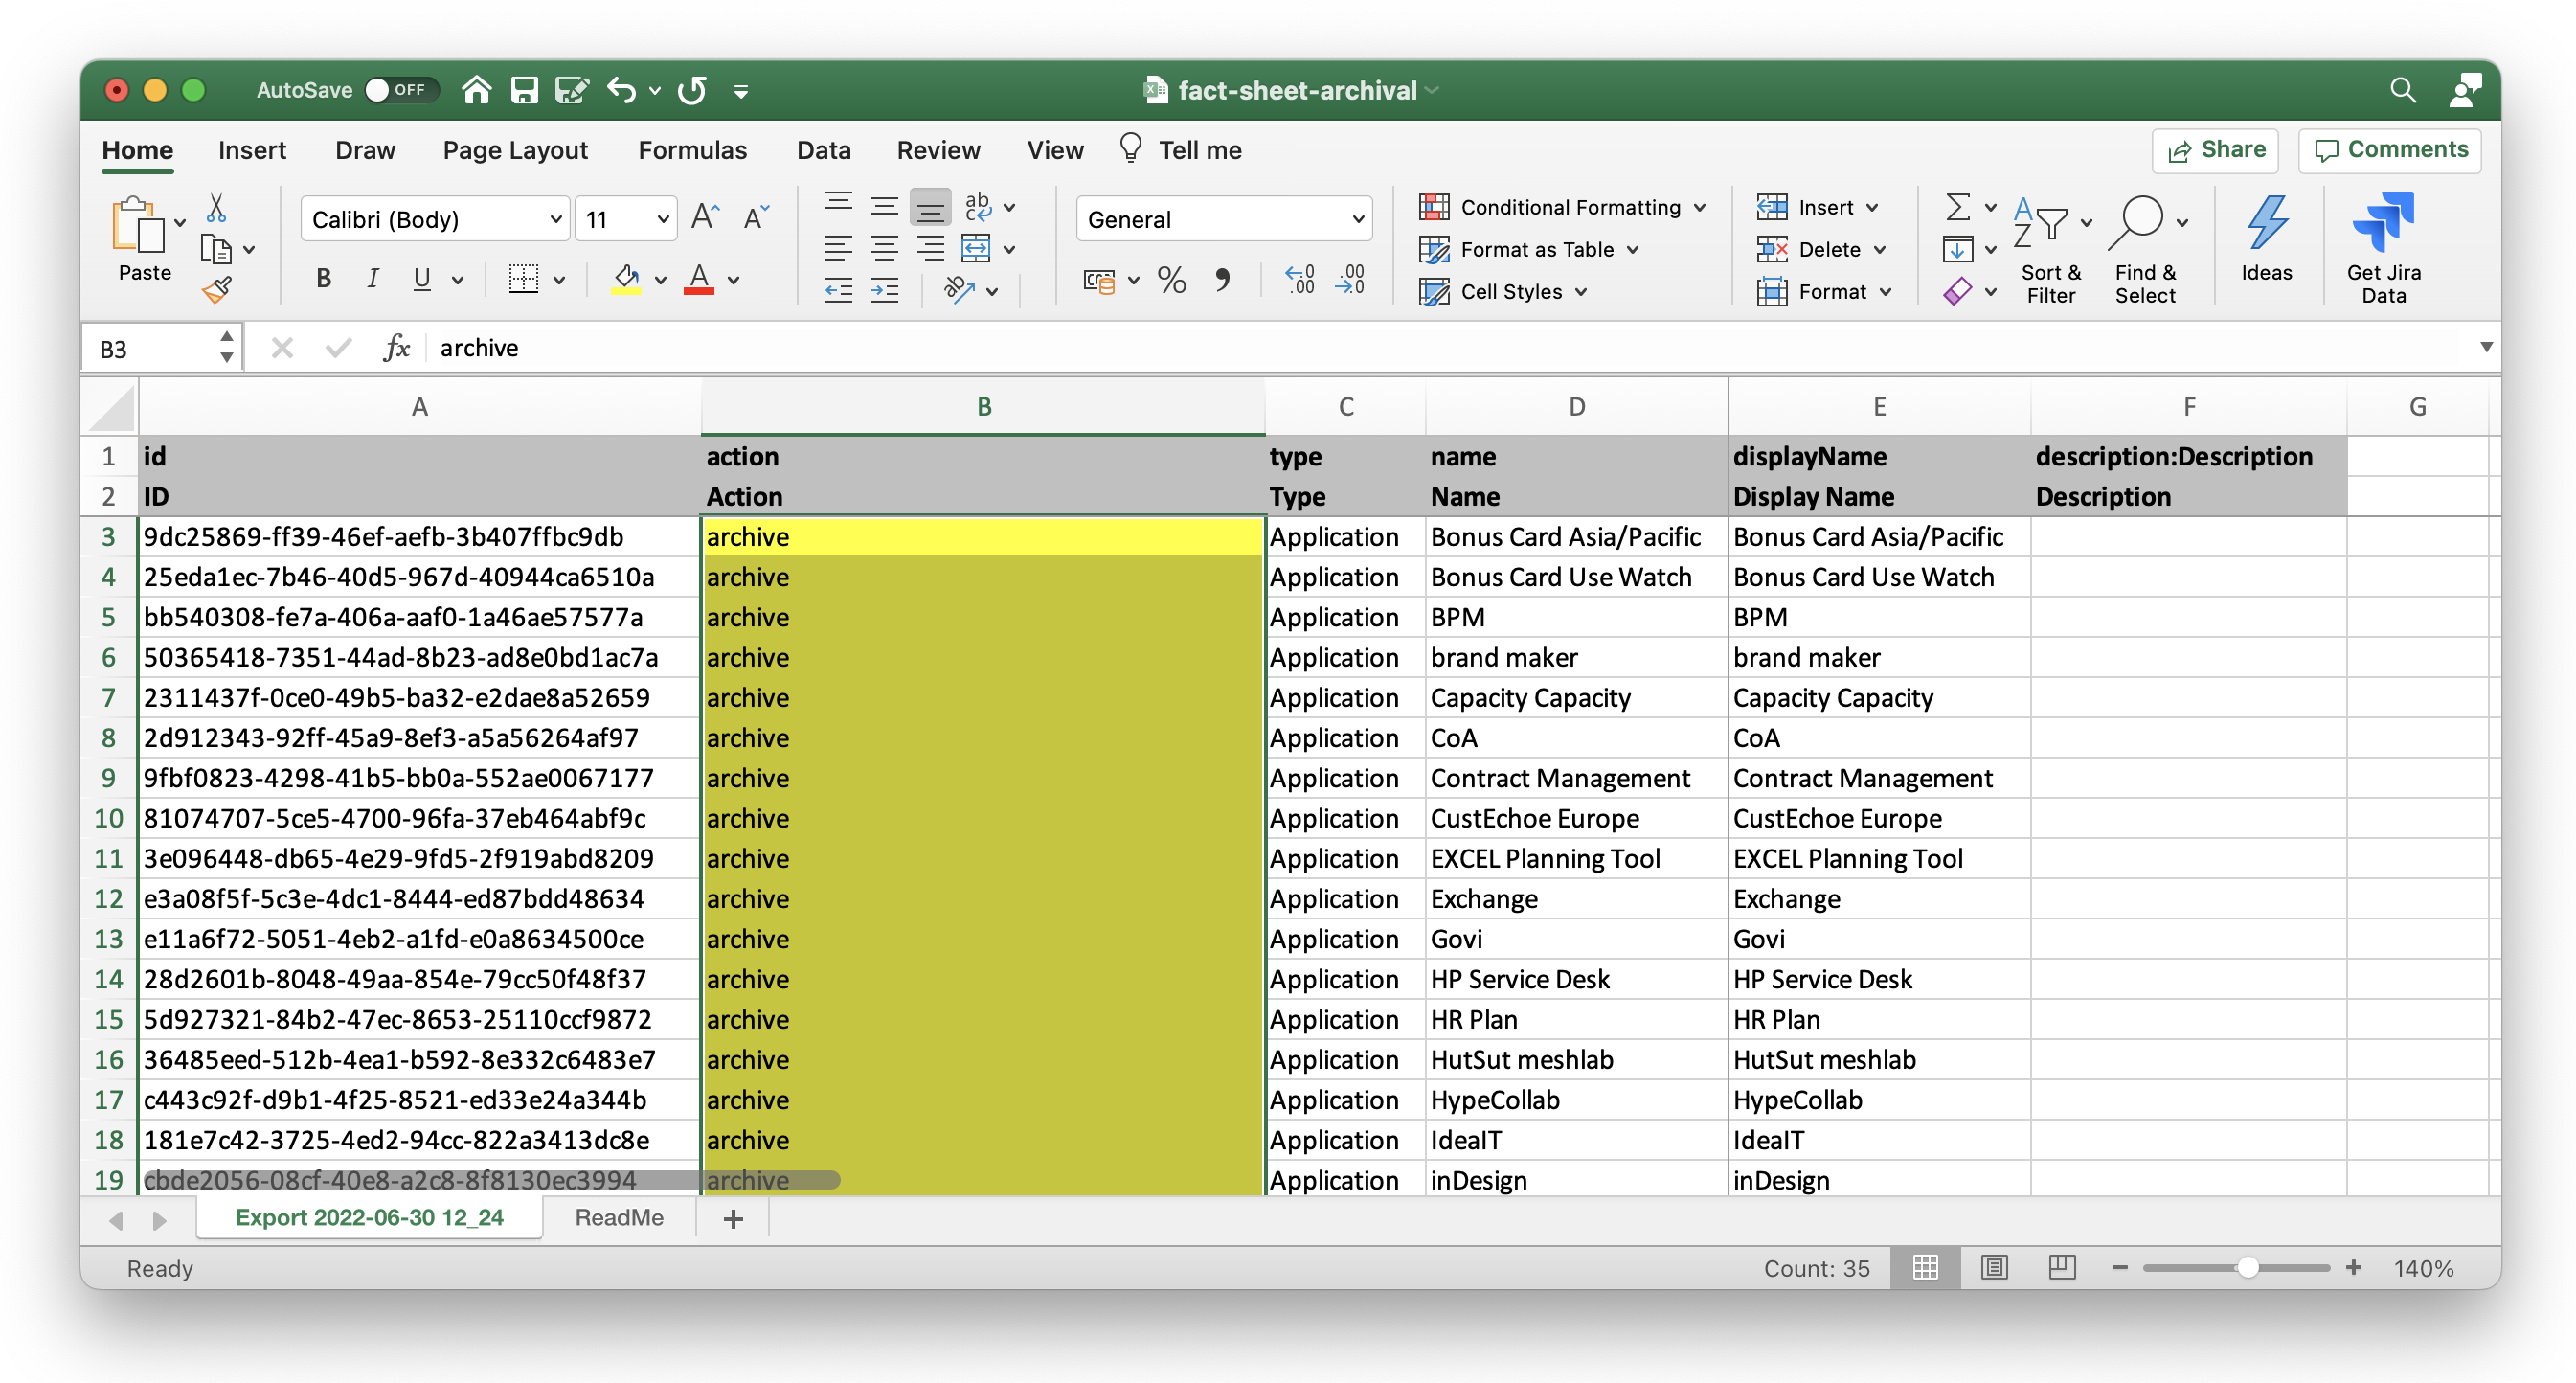Click the Cut scissors icon
The height and width of the screenshot is (1383, 2576).
[216, 207]
